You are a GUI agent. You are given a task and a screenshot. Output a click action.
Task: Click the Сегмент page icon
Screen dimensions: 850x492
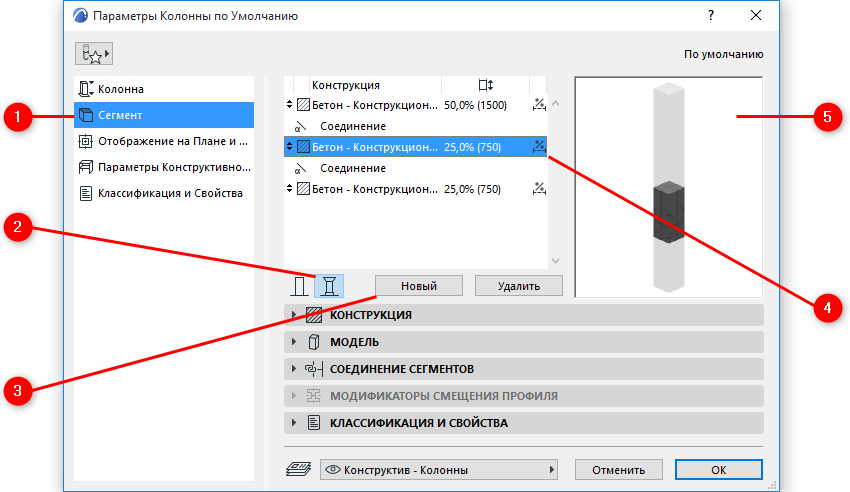pyautogui.click(x=86, y=115)
